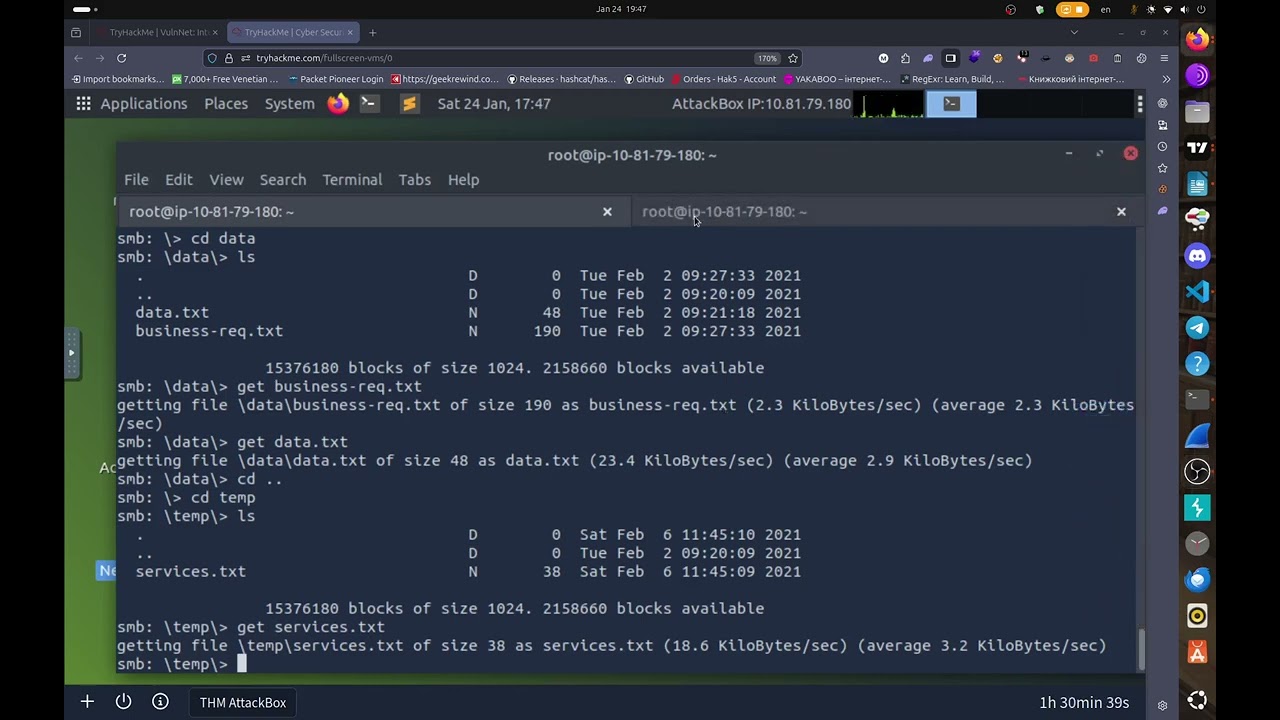Show more bookmarks chevron
The width and height of the screenshot is (1280, 720).
(1166, 79)
